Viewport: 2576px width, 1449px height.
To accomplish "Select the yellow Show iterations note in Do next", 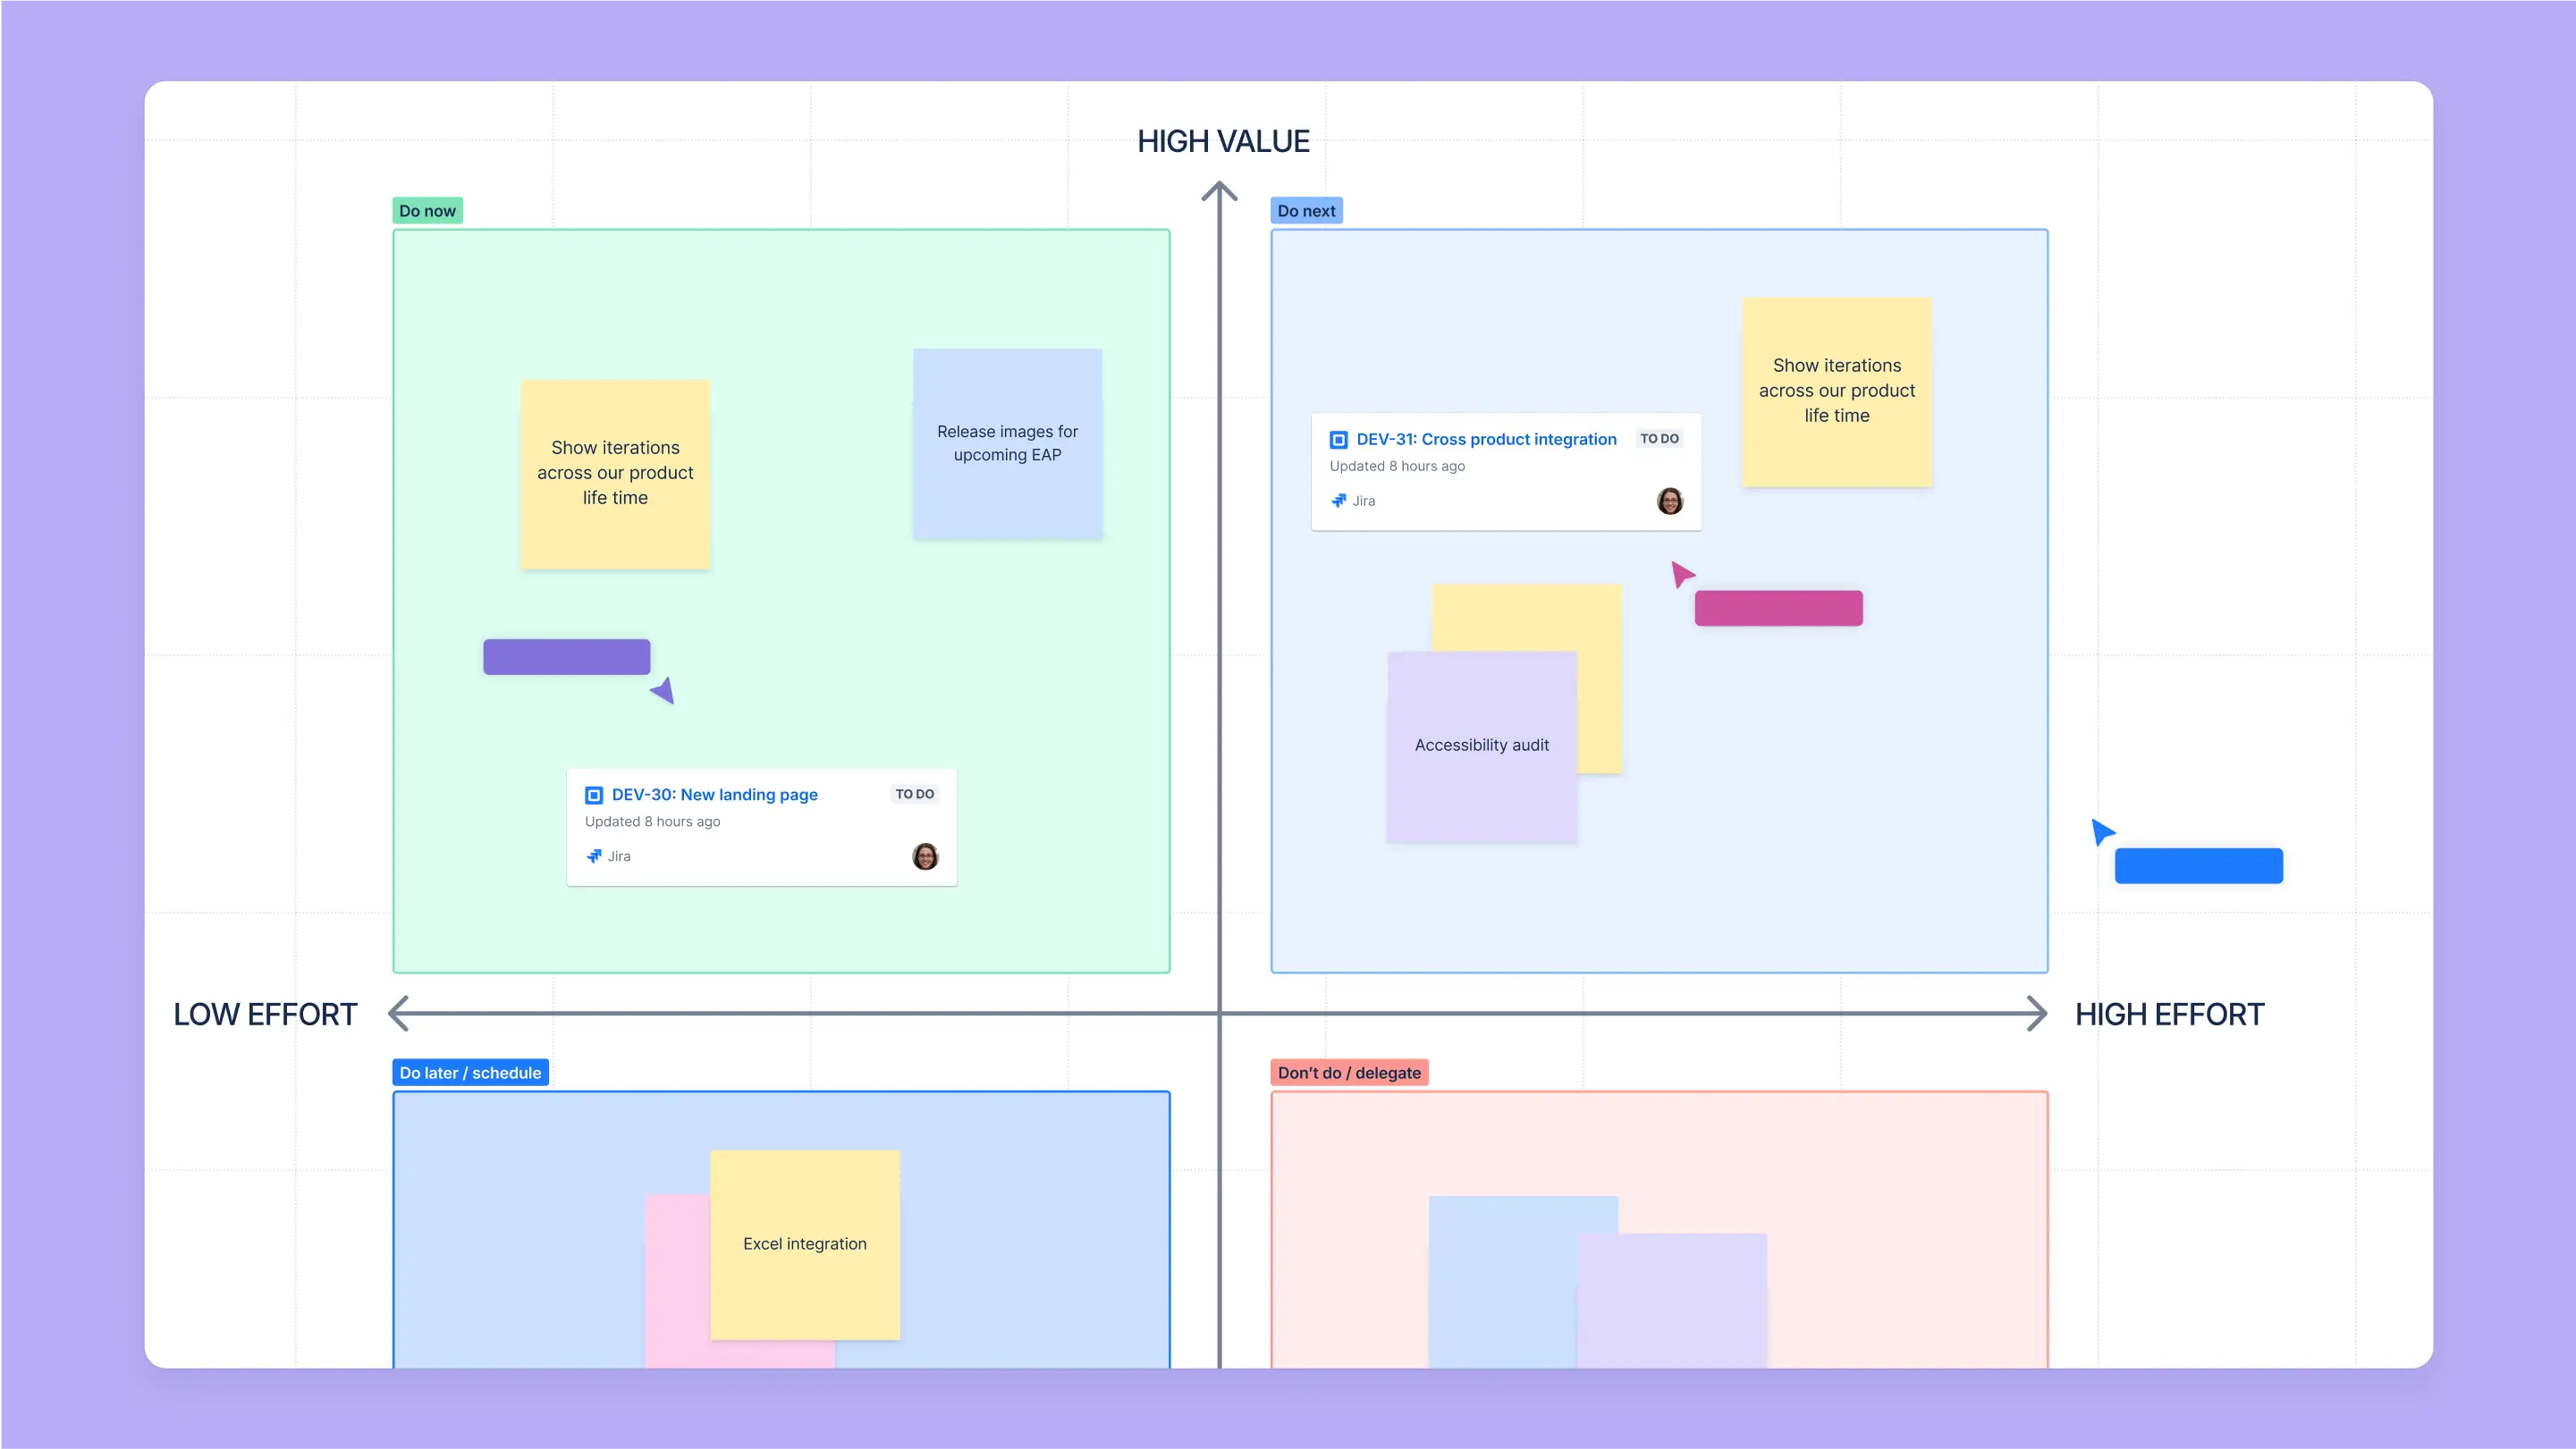I will tap(1837, 392).
